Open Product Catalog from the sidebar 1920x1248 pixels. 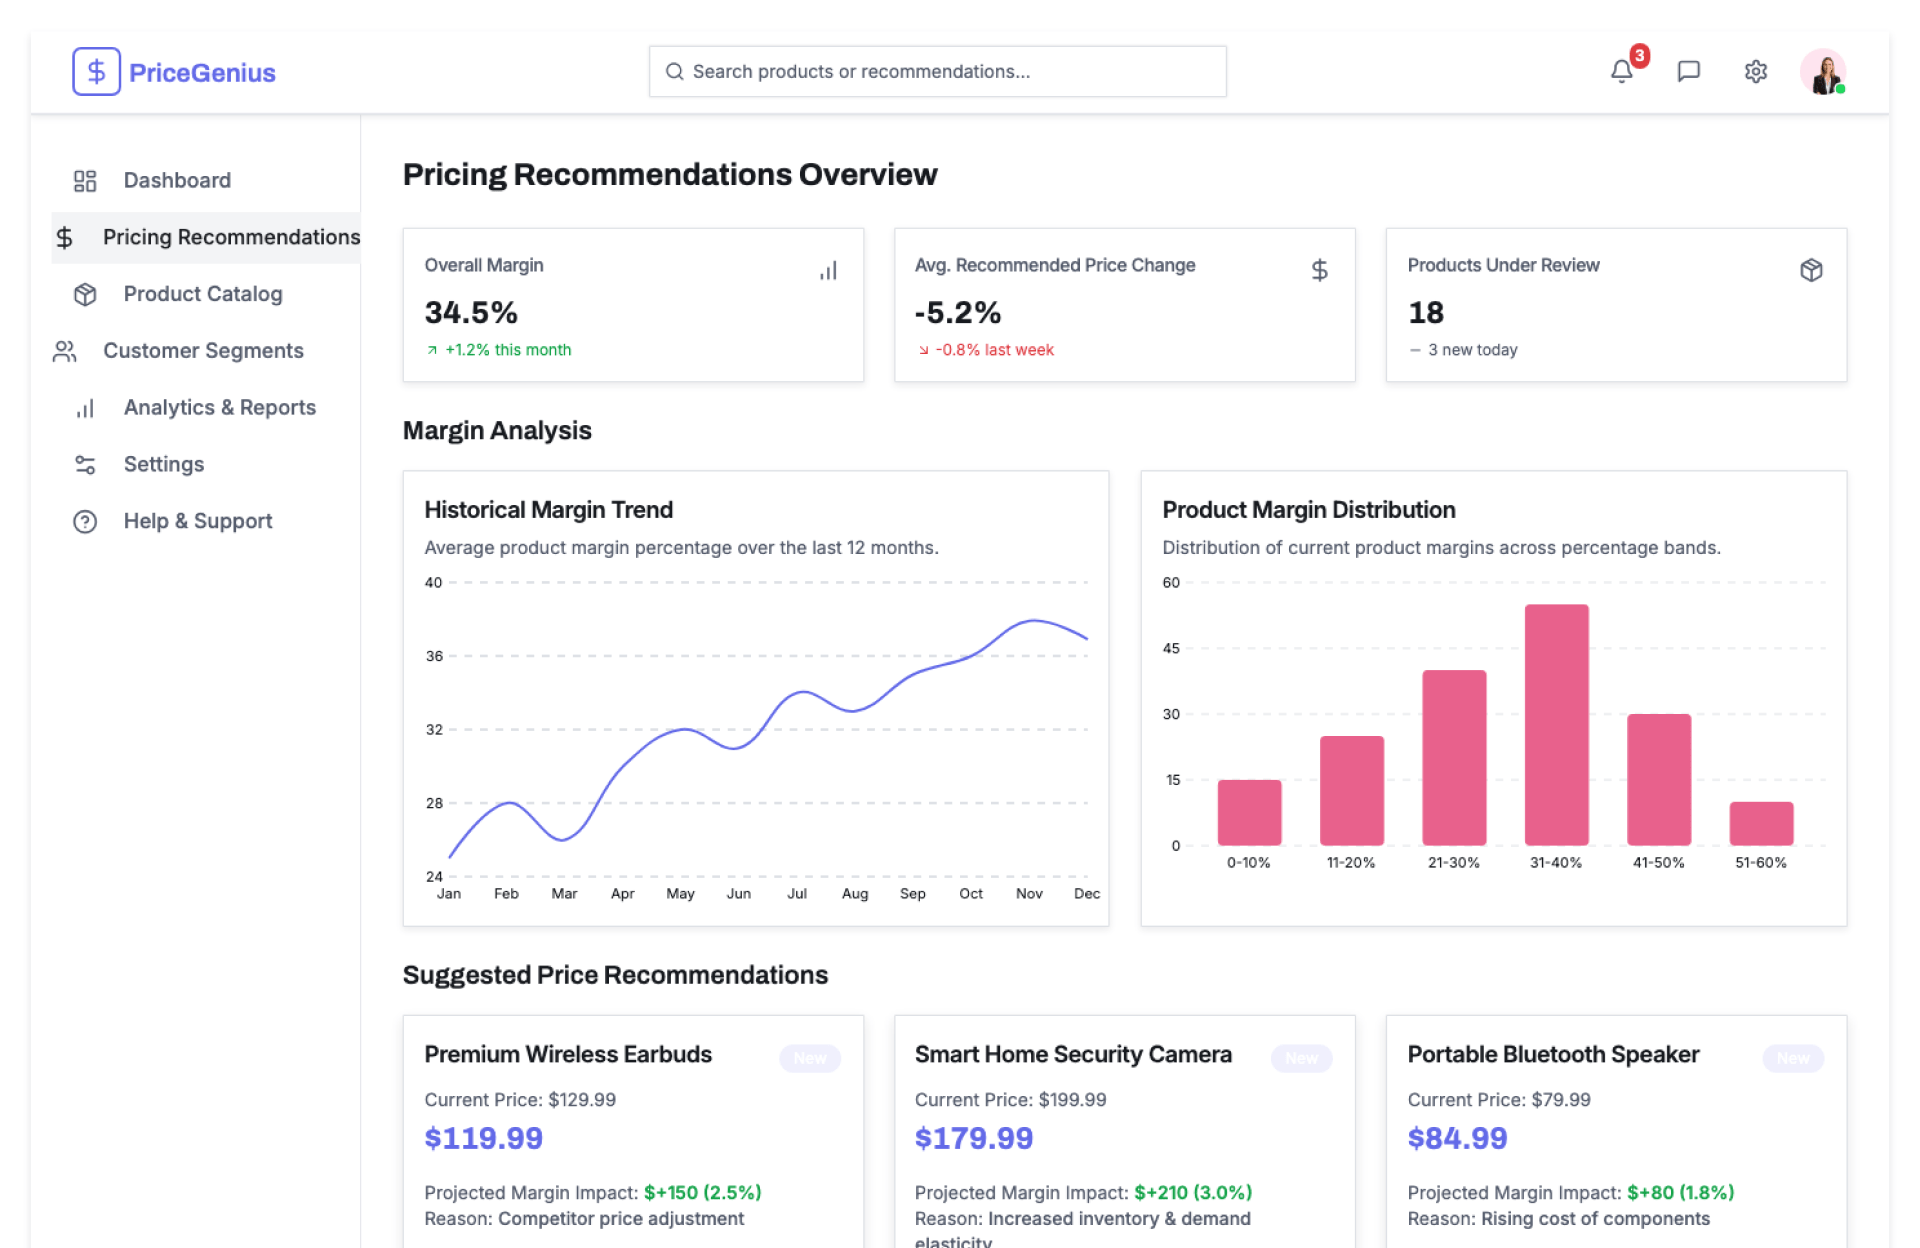point(202,294)
